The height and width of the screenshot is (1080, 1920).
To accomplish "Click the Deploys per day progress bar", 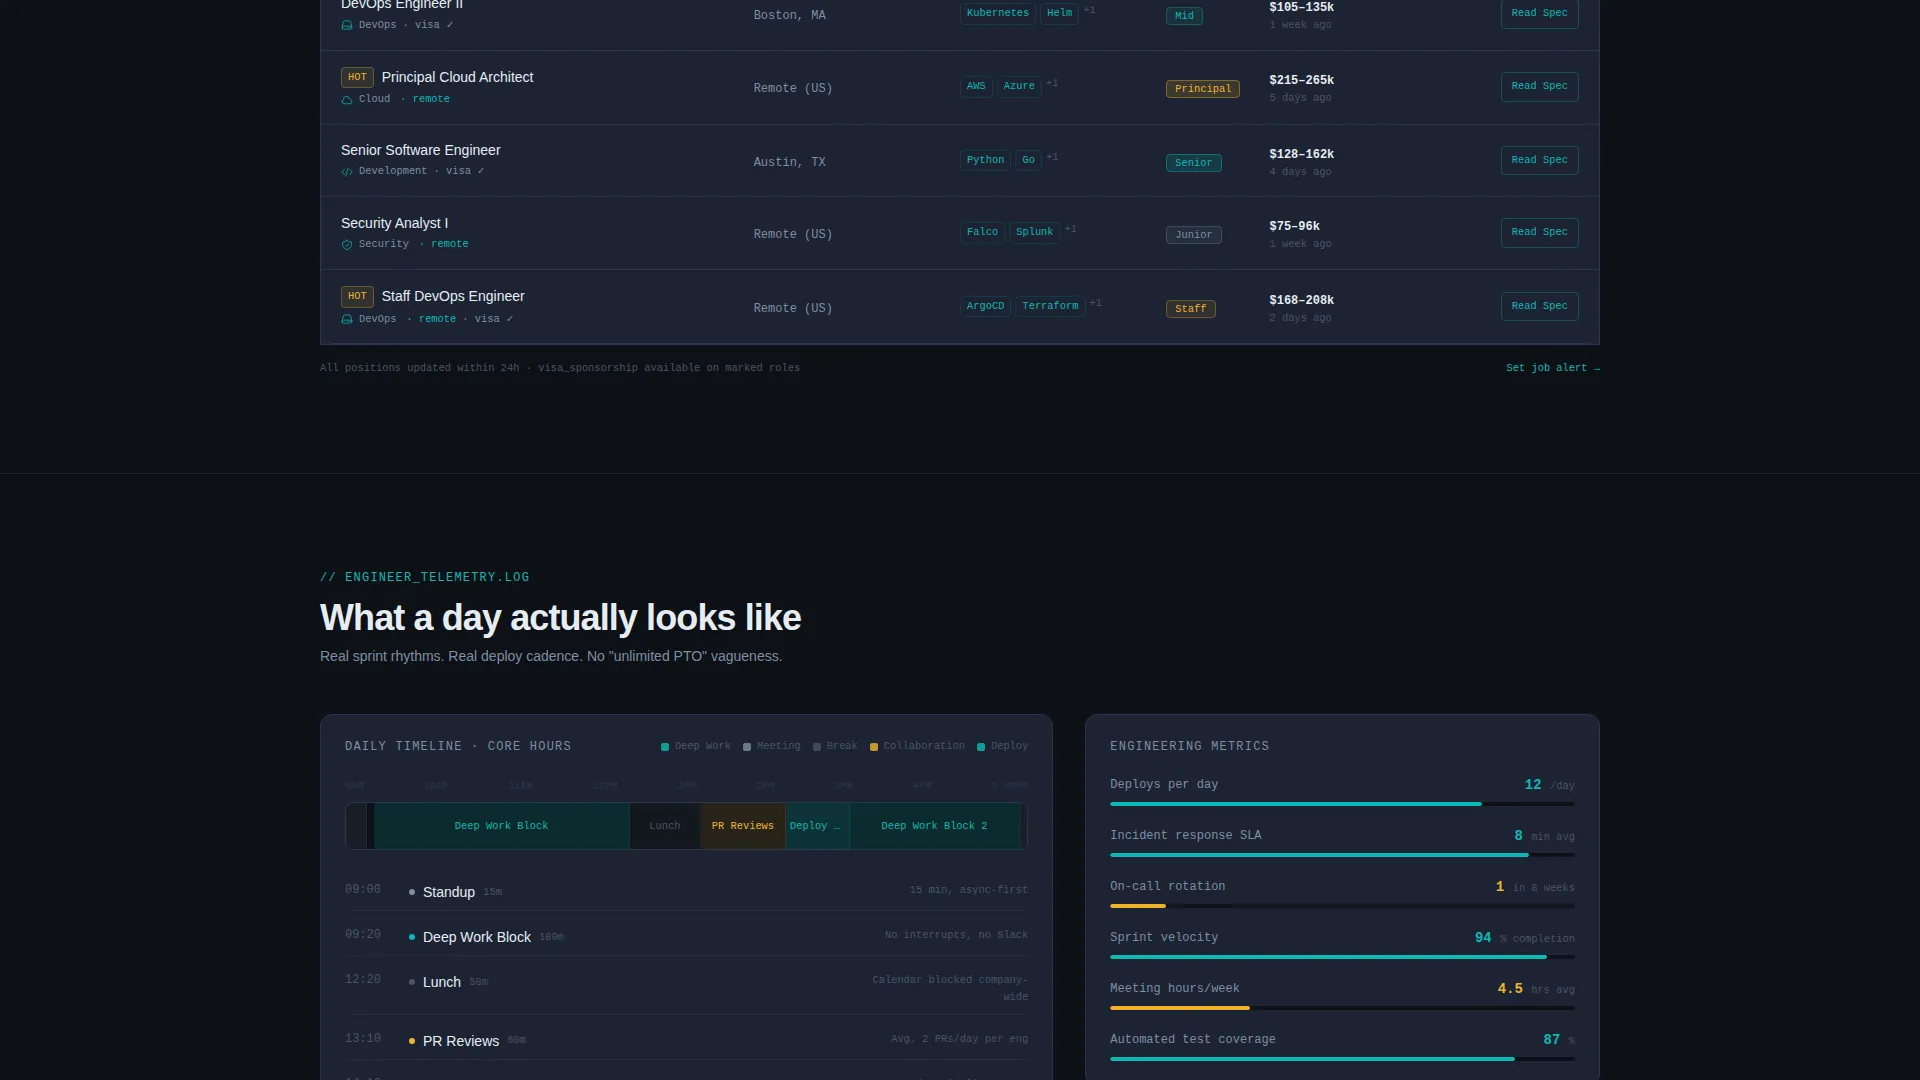I will [1342, 804].
